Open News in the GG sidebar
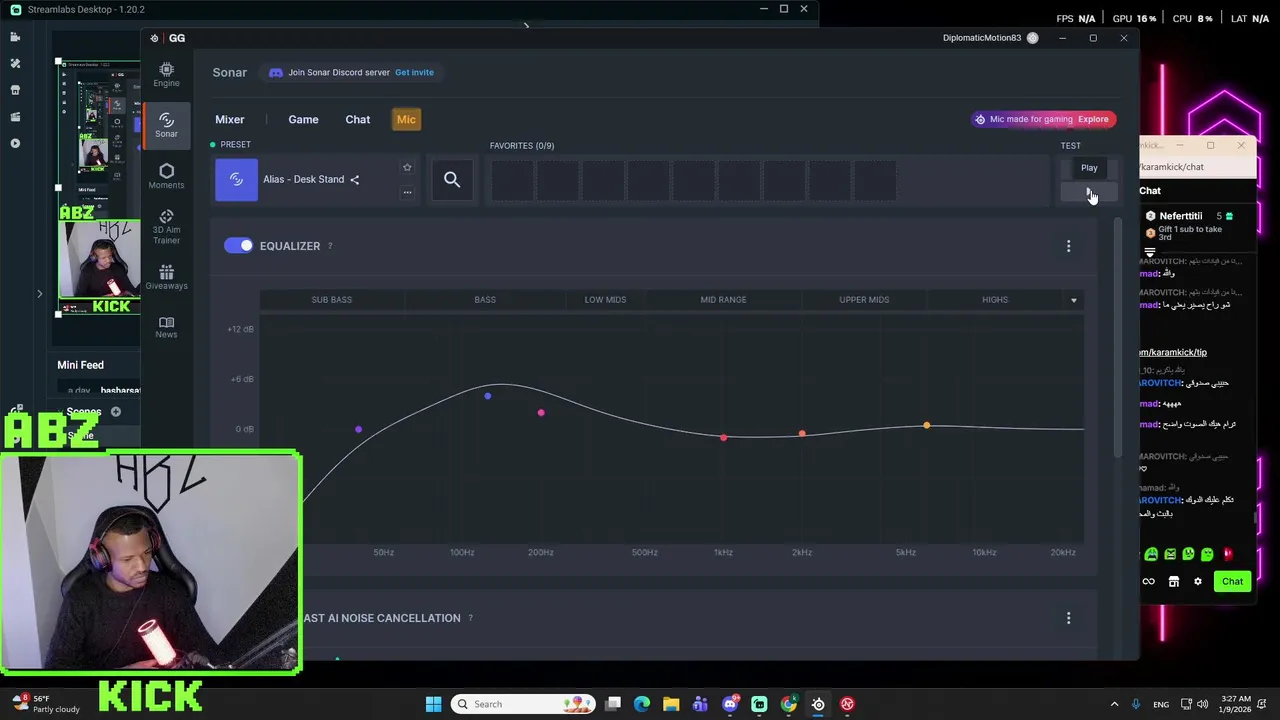Image resolution: width=1280 pixels, height=720 pixels. tap(166, 327)
